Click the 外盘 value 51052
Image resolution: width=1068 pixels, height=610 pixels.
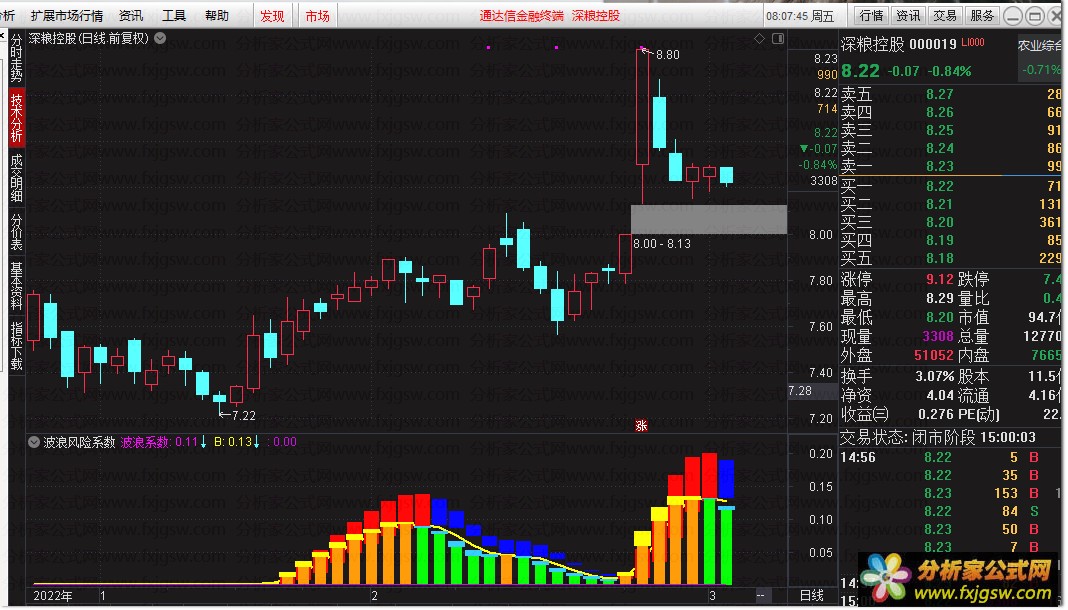pos(934,355)
